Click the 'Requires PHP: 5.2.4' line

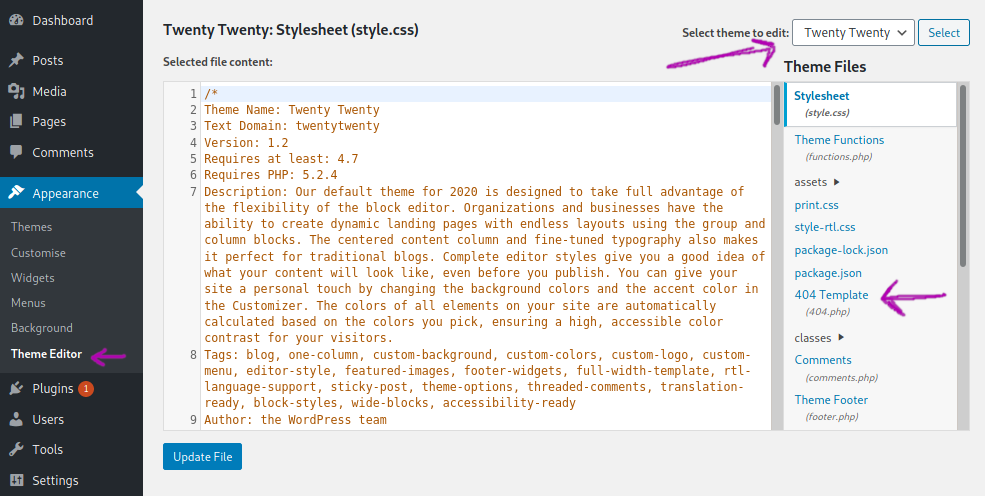tap(271, 175)
